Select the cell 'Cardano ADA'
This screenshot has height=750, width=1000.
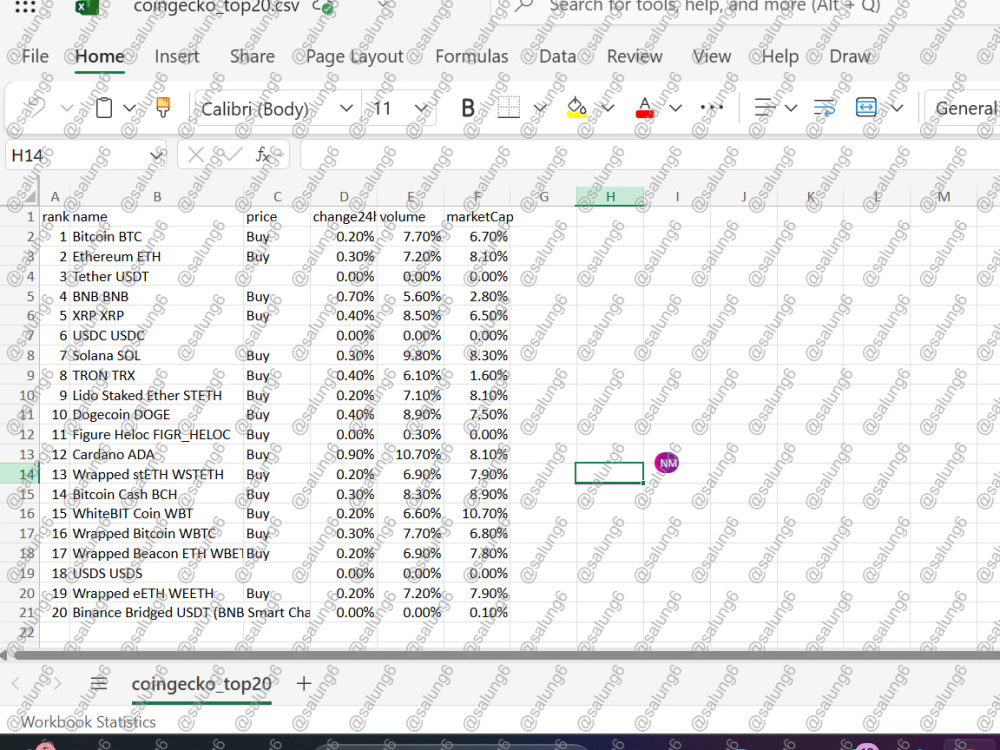pyautogui.click(x=157, y=454)
